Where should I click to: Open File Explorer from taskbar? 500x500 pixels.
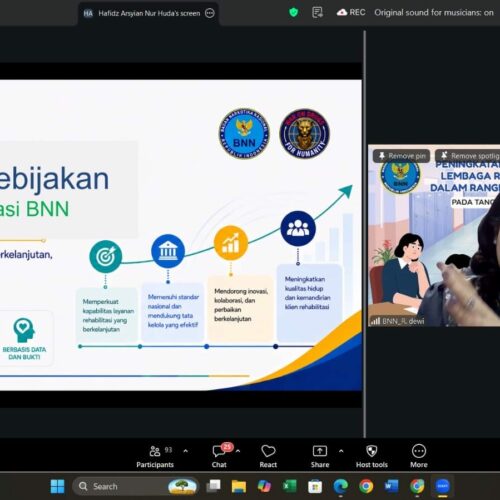click(239, 486)
